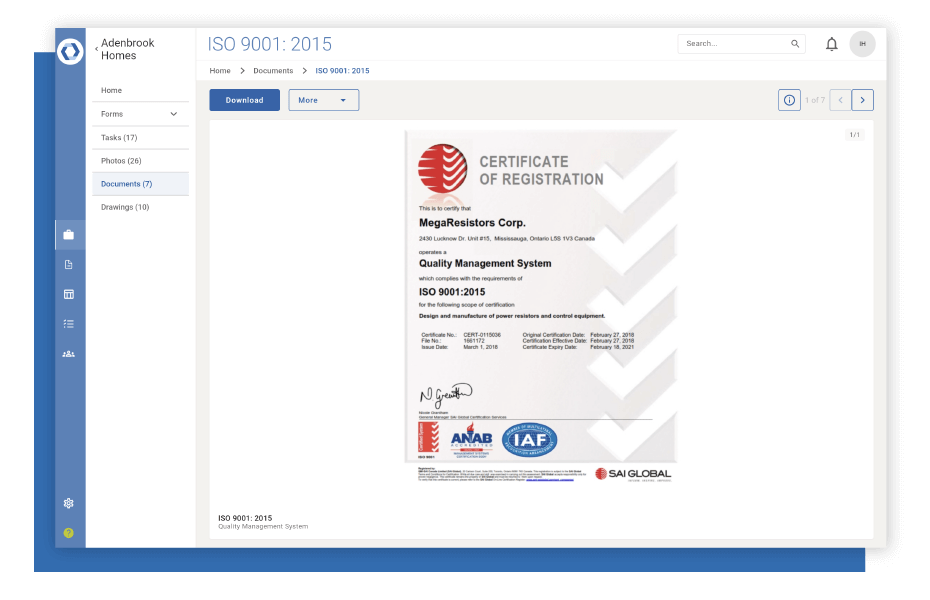Click into the Search field
Screen dimensions: 930x600
pos(741,44)
